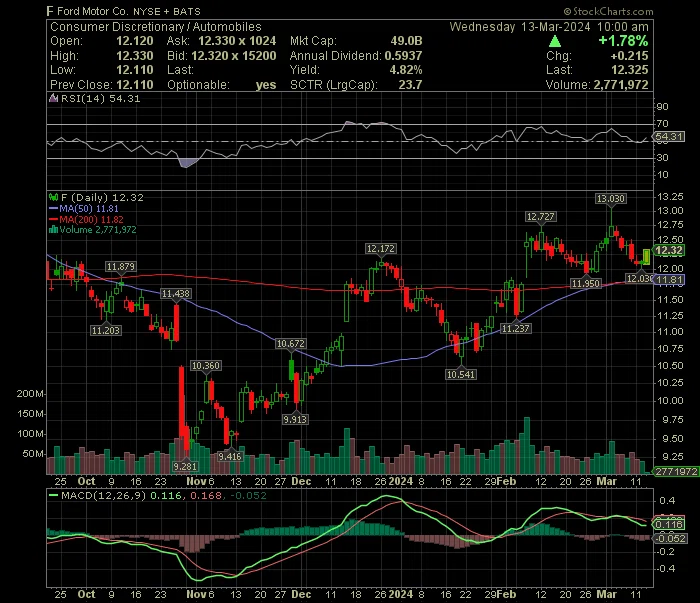Click the 11.950 price label
The height and width of the screenshot is (603, 700).
586,284
